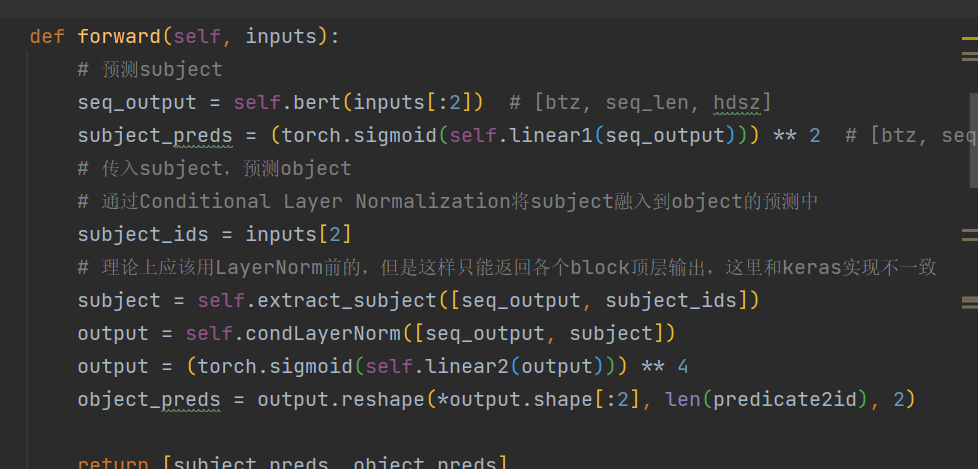Click 'predicate2id' in the reshape line
Screen dimensions: 978x469
pos(785,400)
